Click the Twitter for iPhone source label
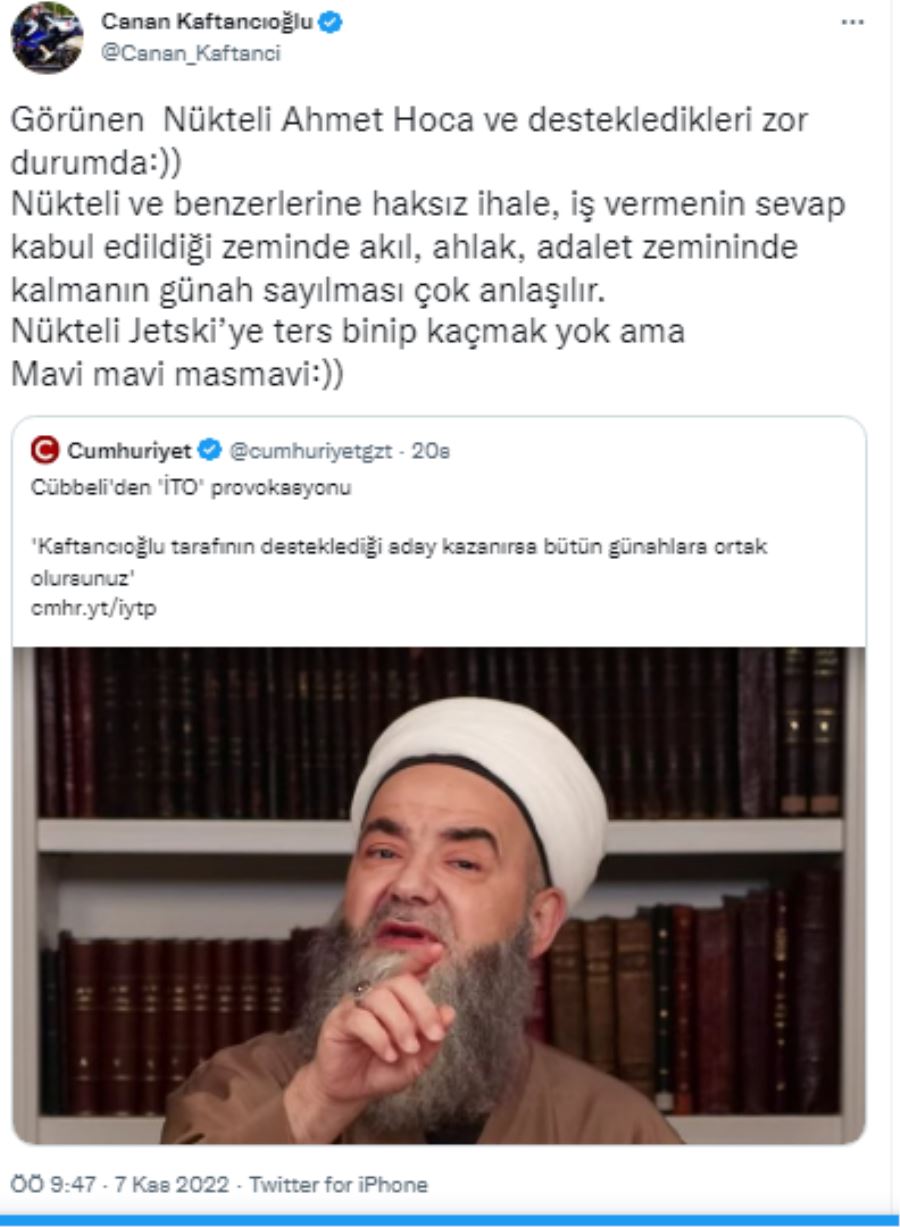Viewport: 900px width, 1227px height. click(338, 1185)
